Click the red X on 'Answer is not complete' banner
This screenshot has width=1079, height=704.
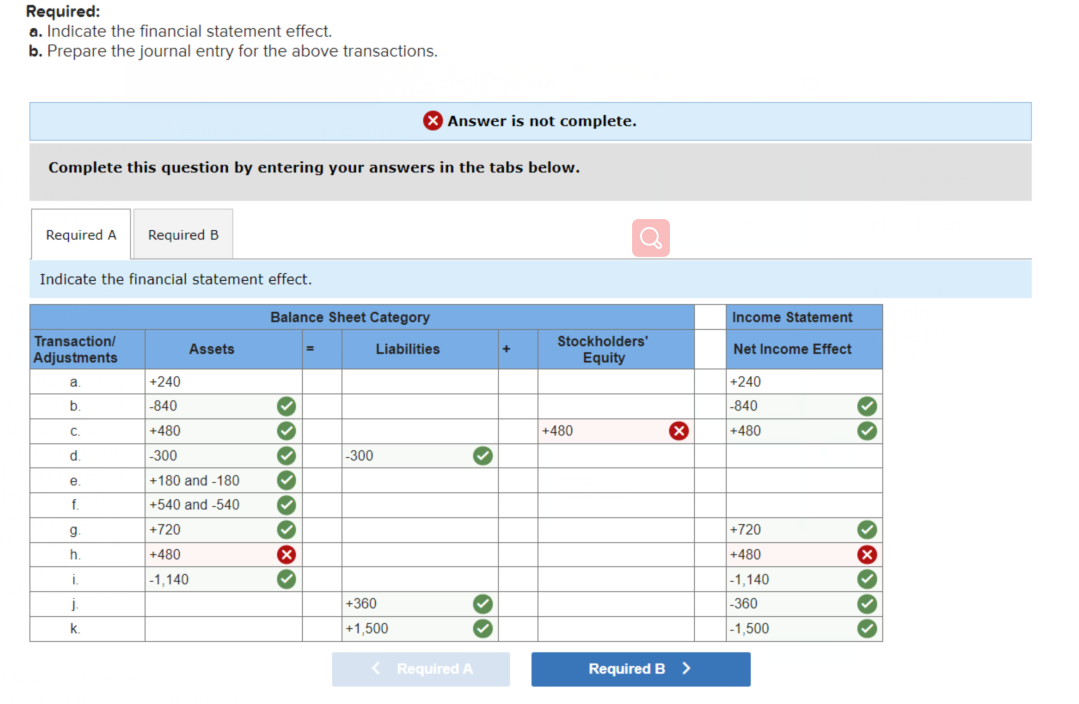click(x=432, y=120)
